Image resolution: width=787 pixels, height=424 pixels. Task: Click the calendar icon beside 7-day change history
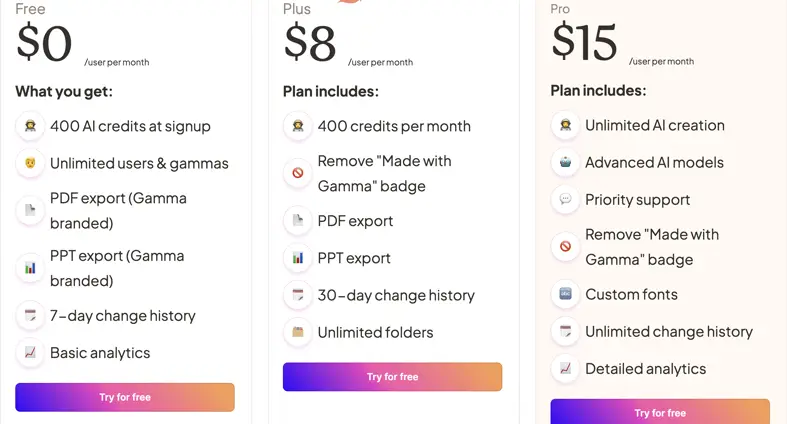click(30, 316)
